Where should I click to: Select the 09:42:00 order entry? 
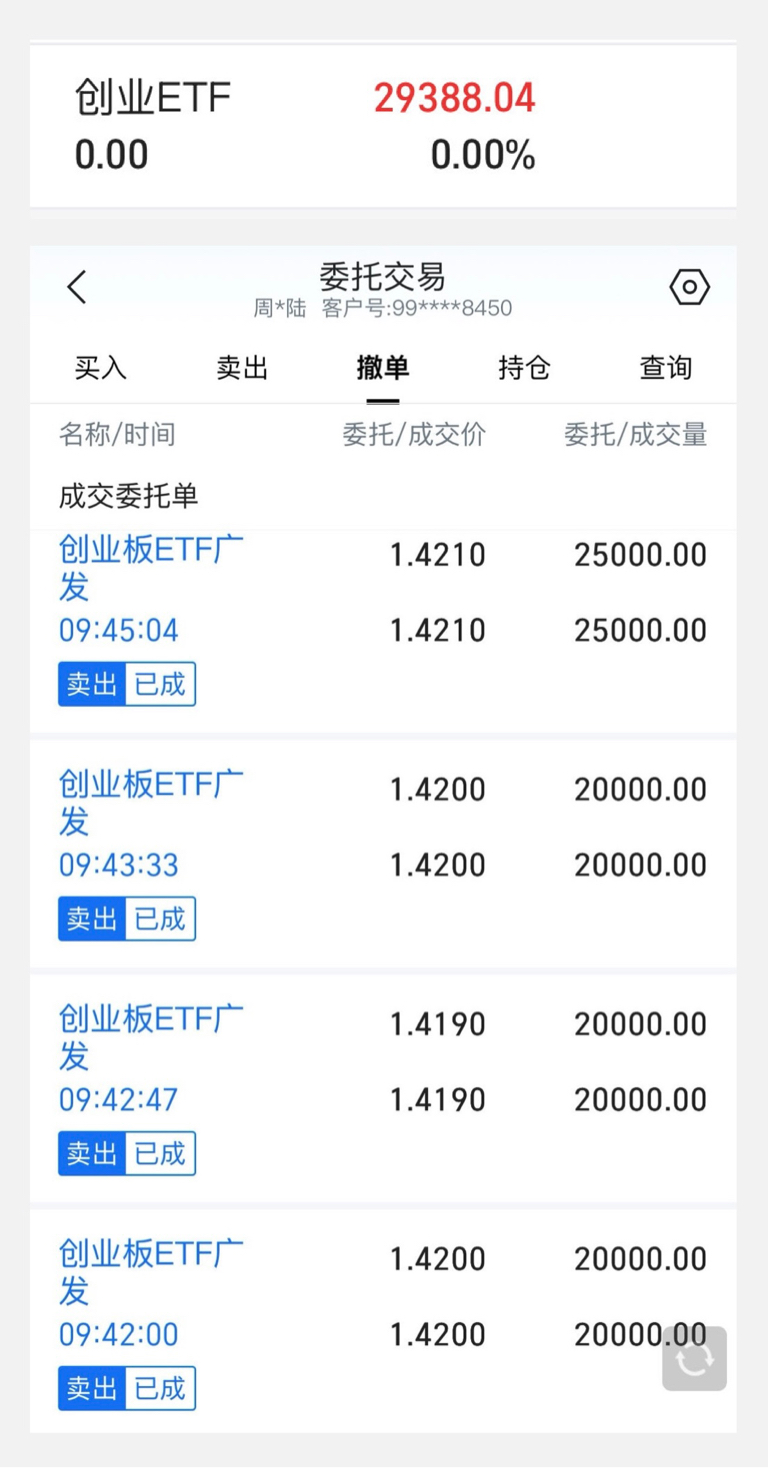click(x=383, y=1322)
